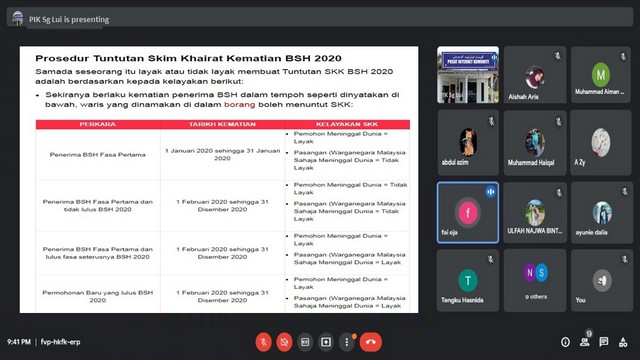Image resolution: width=640 pixels, height=360 pixels.
Task: Unmute the microphone button
Action: tap(264, 342)
